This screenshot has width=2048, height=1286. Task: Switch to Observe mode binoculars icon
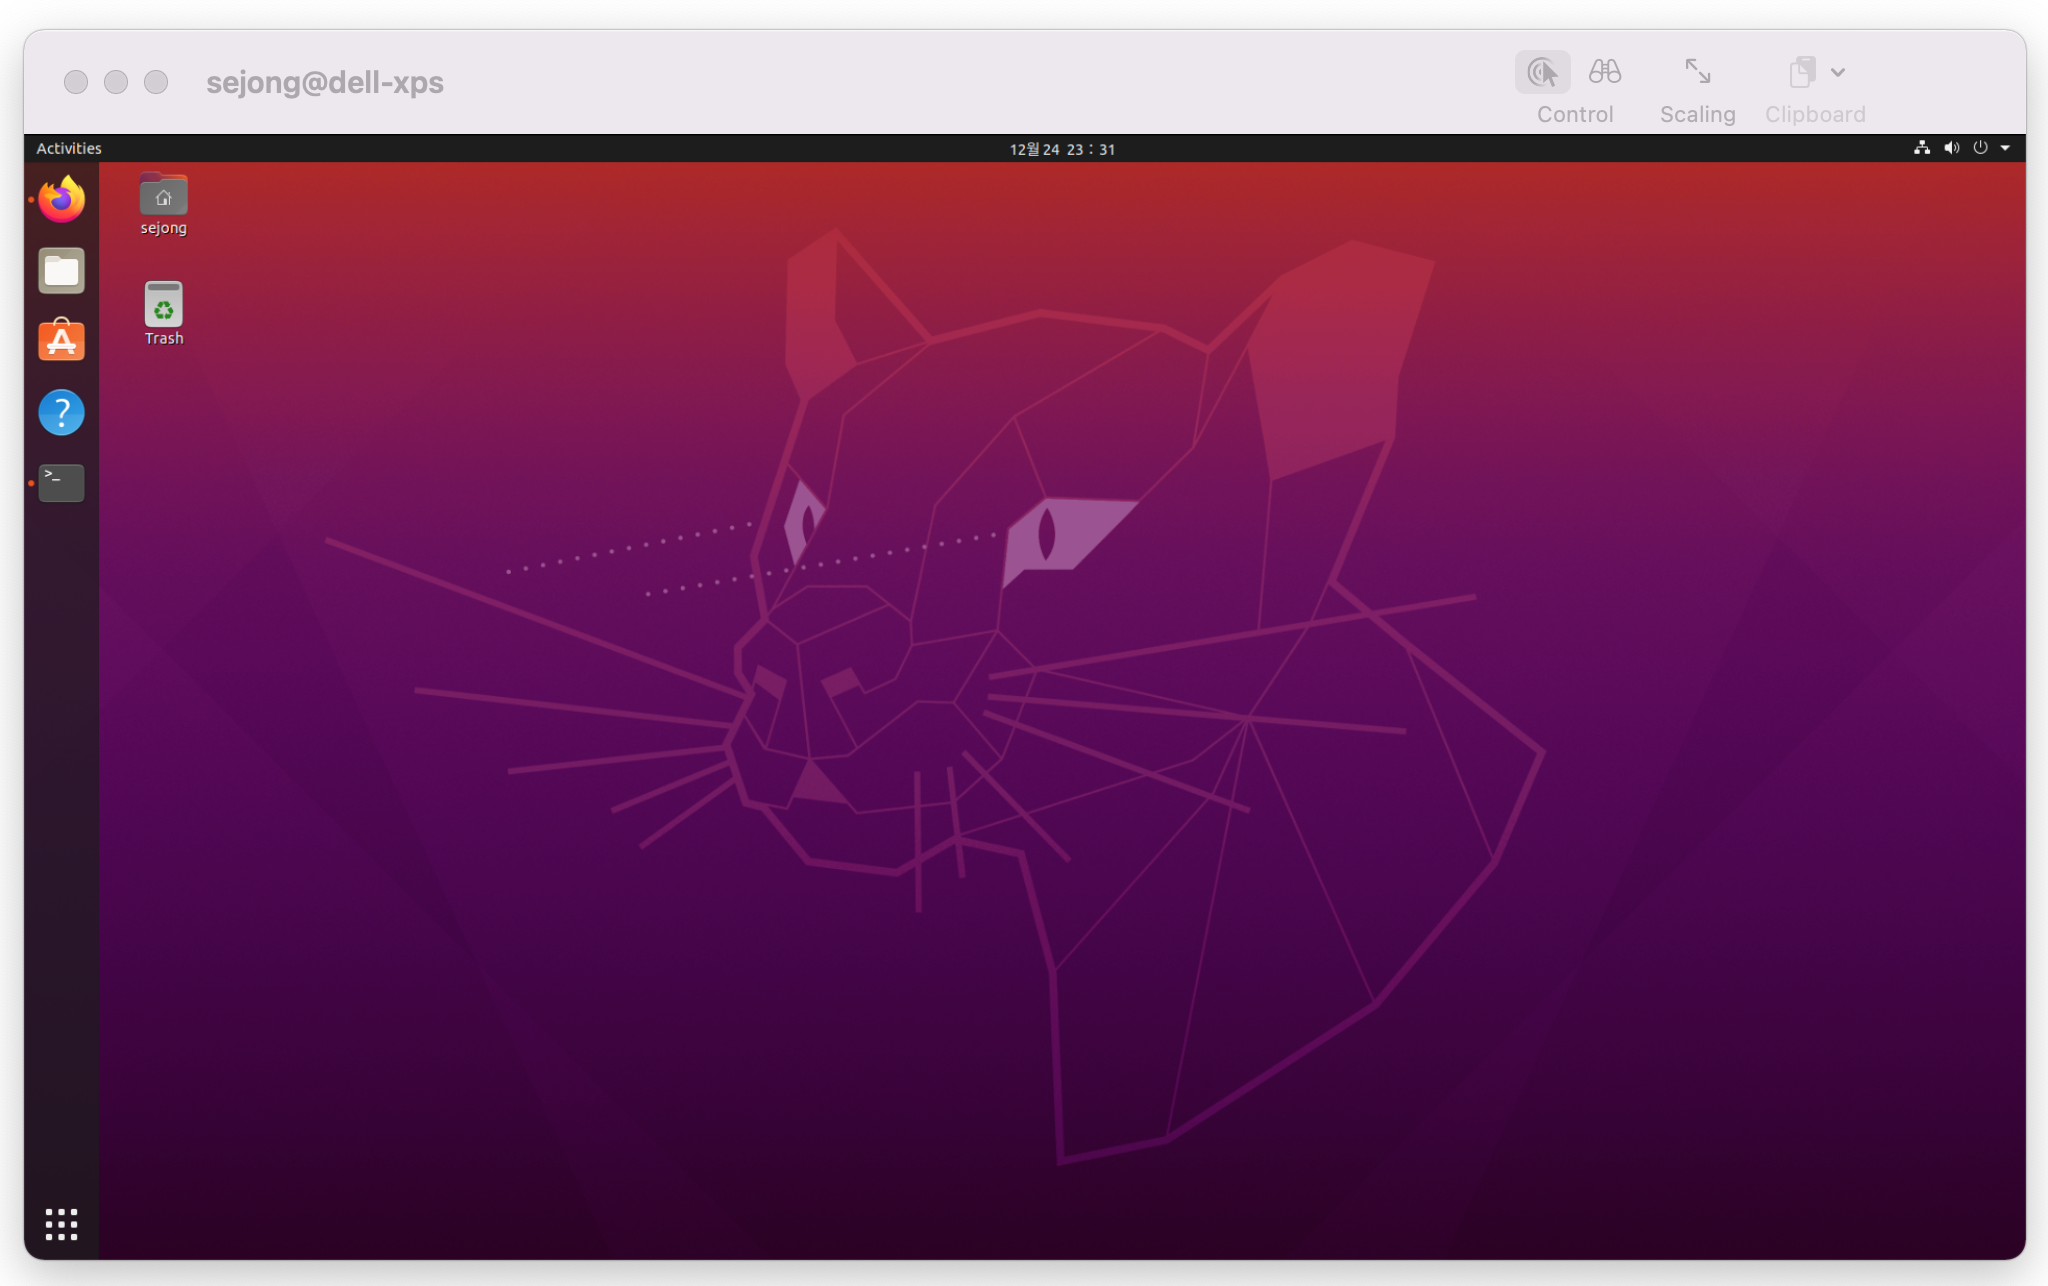click(x=1605, y=72)
